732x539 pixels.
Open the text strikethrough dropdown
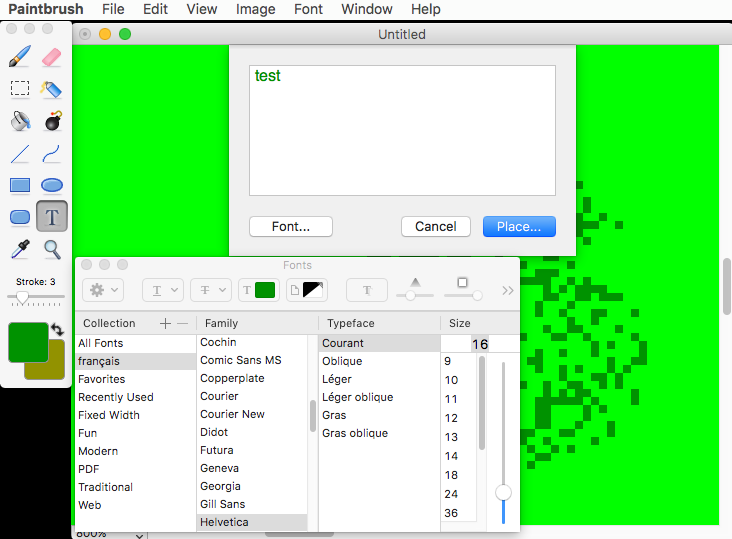coord(210,290)
